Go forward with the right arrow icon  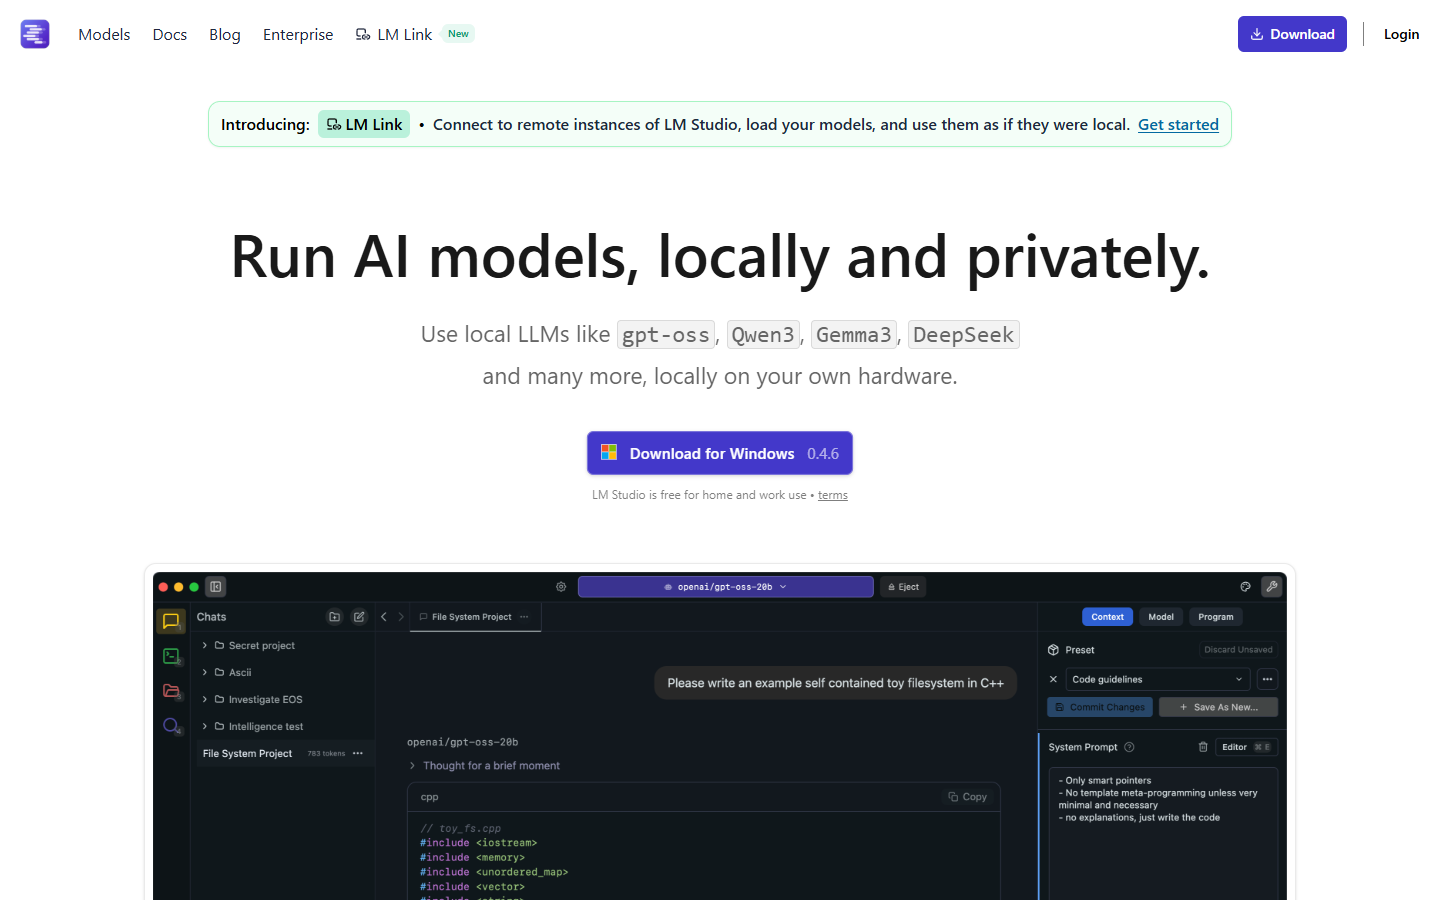pyautogui.click(x=401, y=617)
